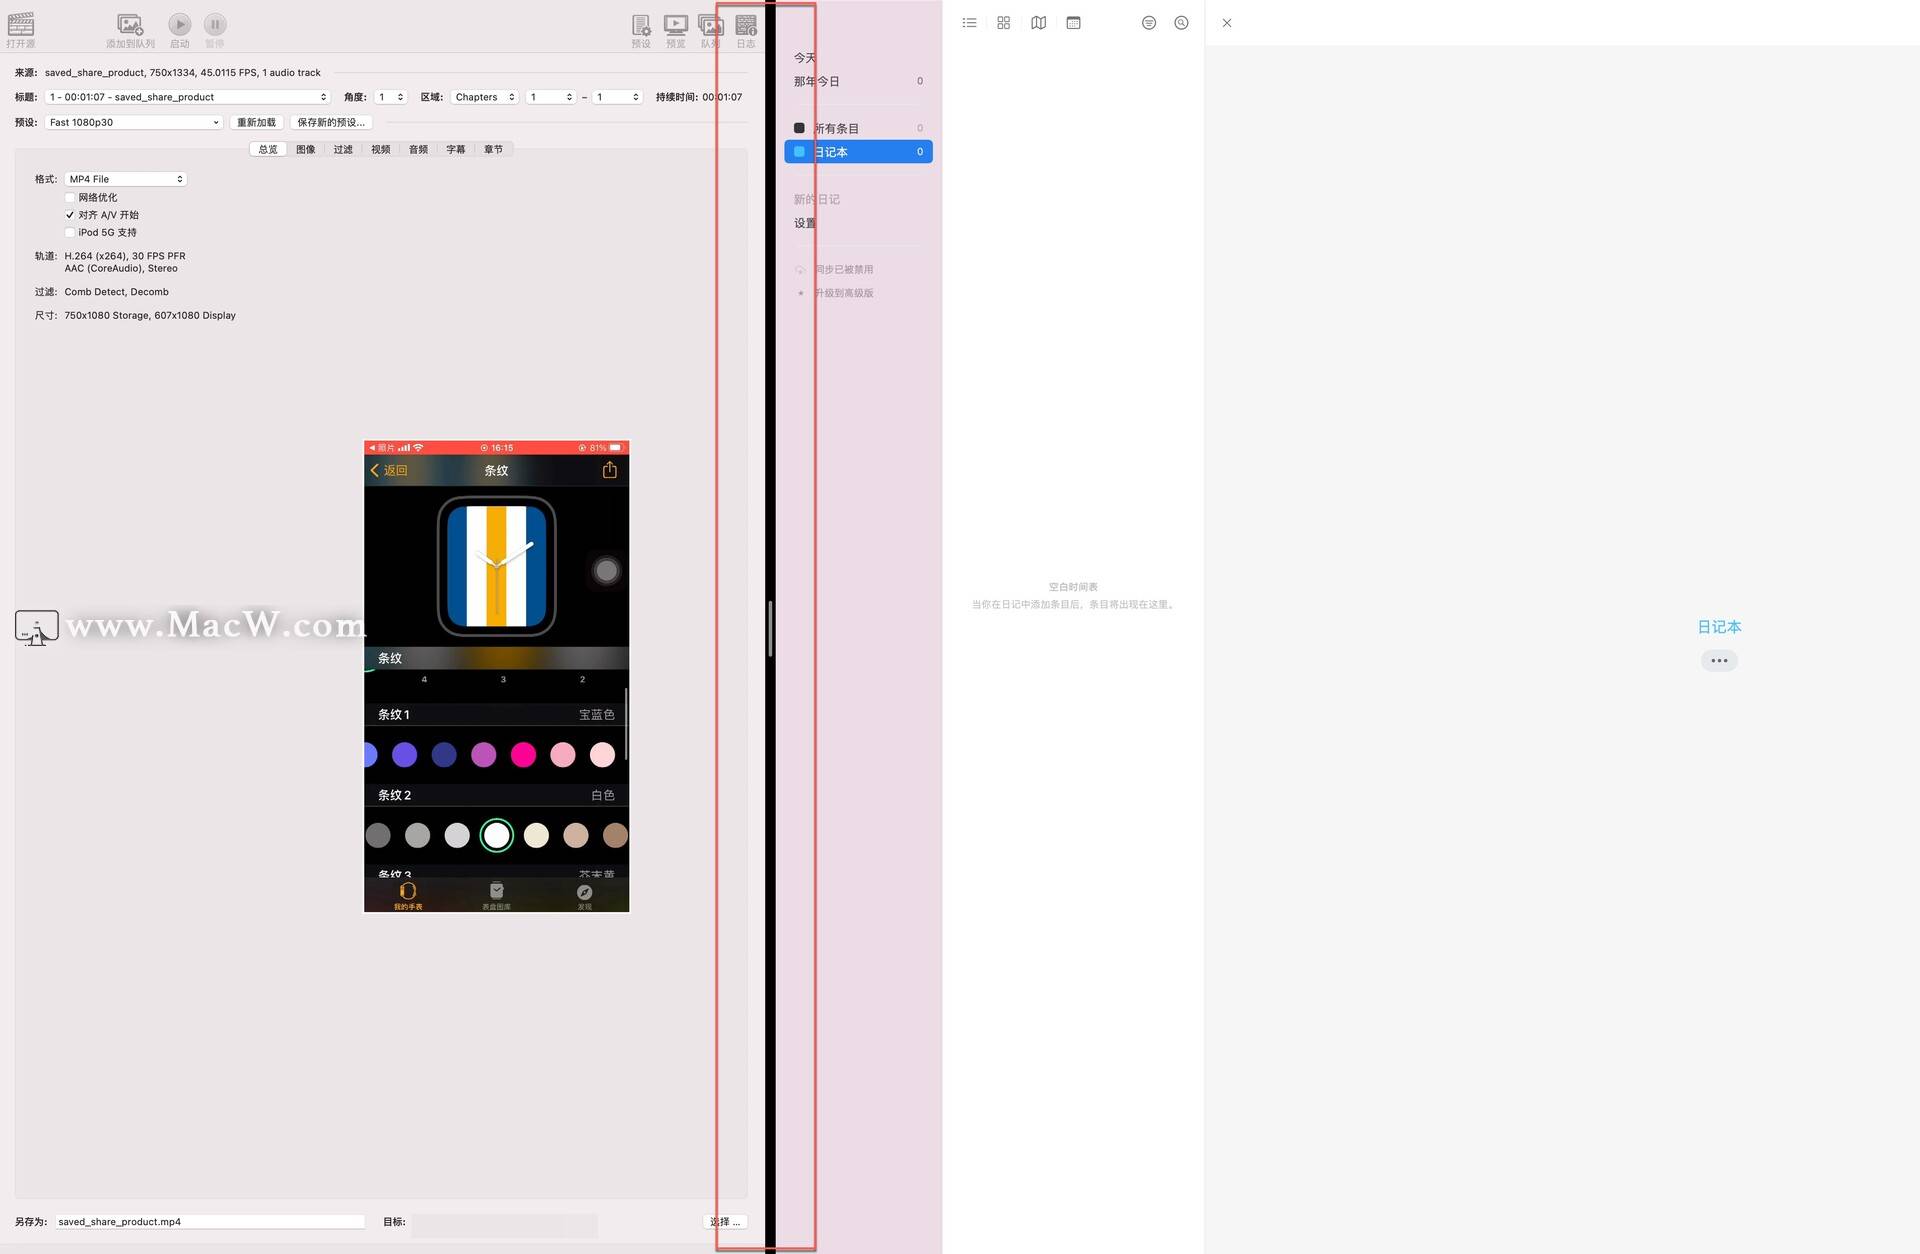
Task: Uncheck 对齐 A/V 开始 checkbox
Action: point(70,215)
